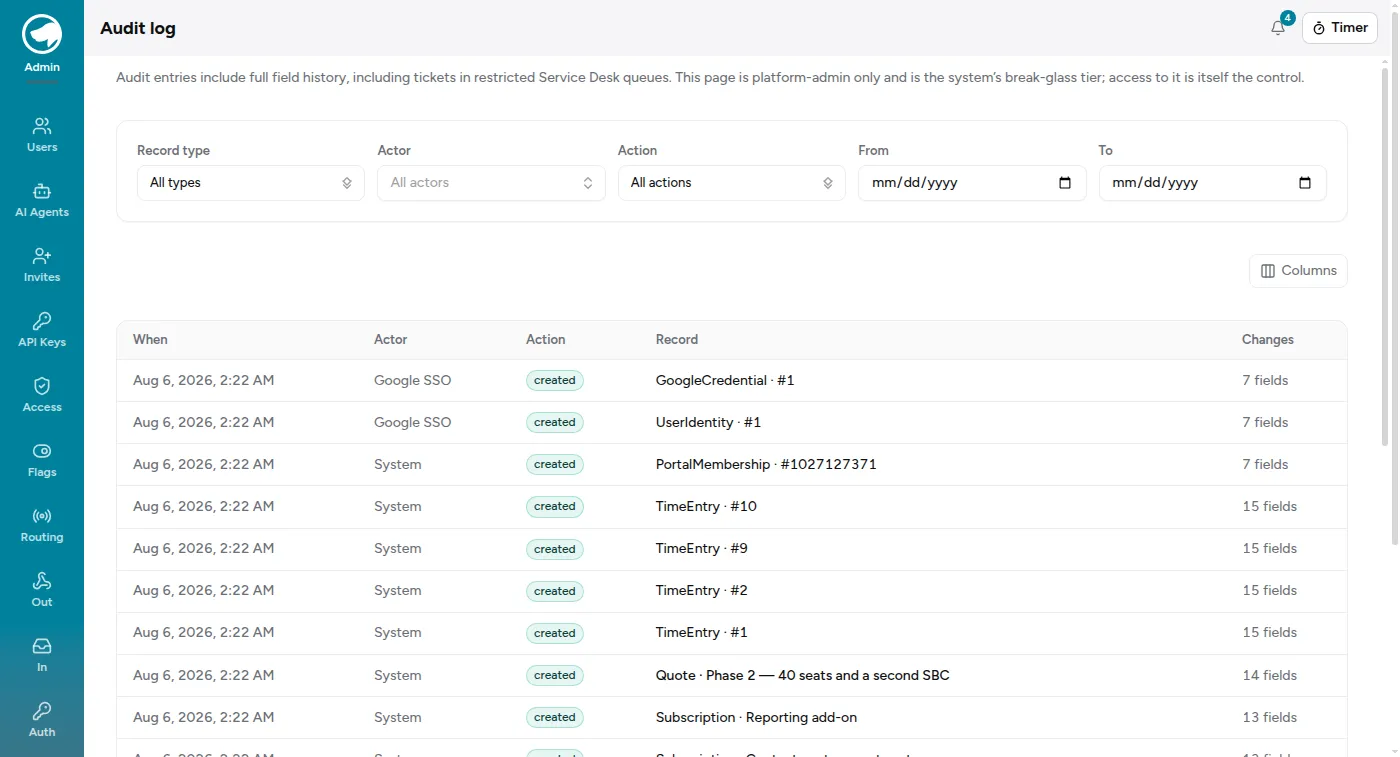Select PortalMembership · #1027127371 record
Screen dimensions: 1400x757
[766, 465]
